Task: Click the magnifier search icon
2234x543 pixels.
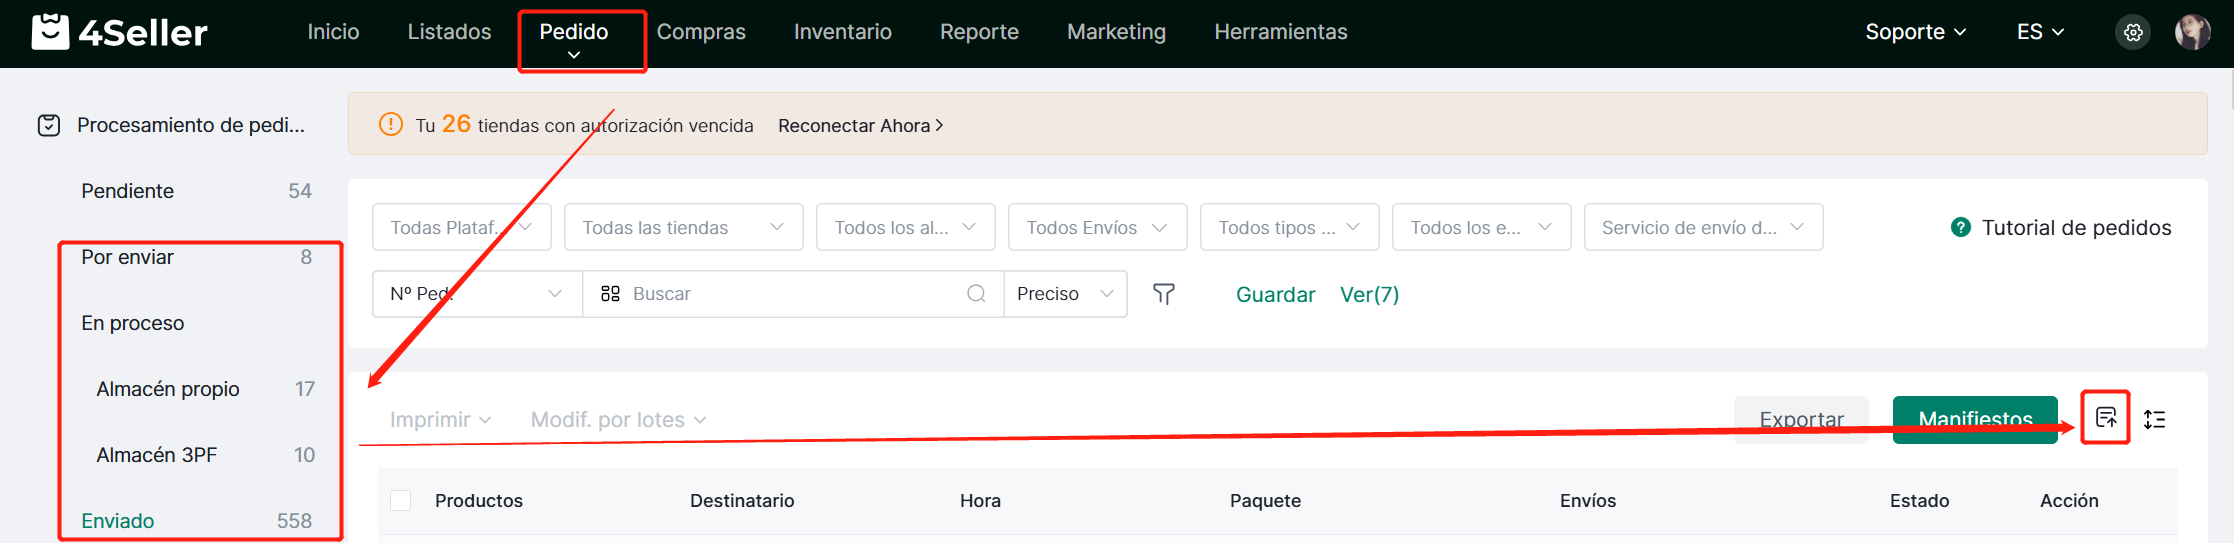Action: [976, 294]
